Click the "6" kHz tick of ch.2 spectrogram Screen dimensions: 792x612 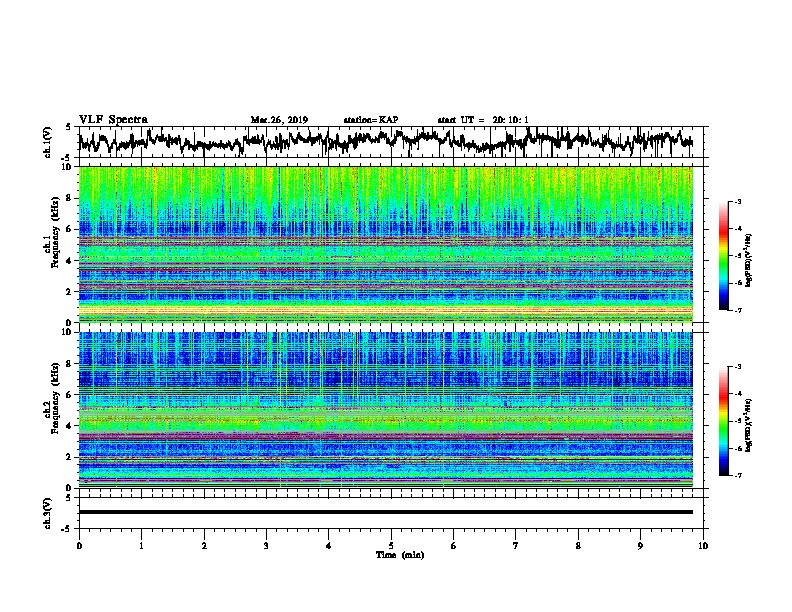coord(69,394)
